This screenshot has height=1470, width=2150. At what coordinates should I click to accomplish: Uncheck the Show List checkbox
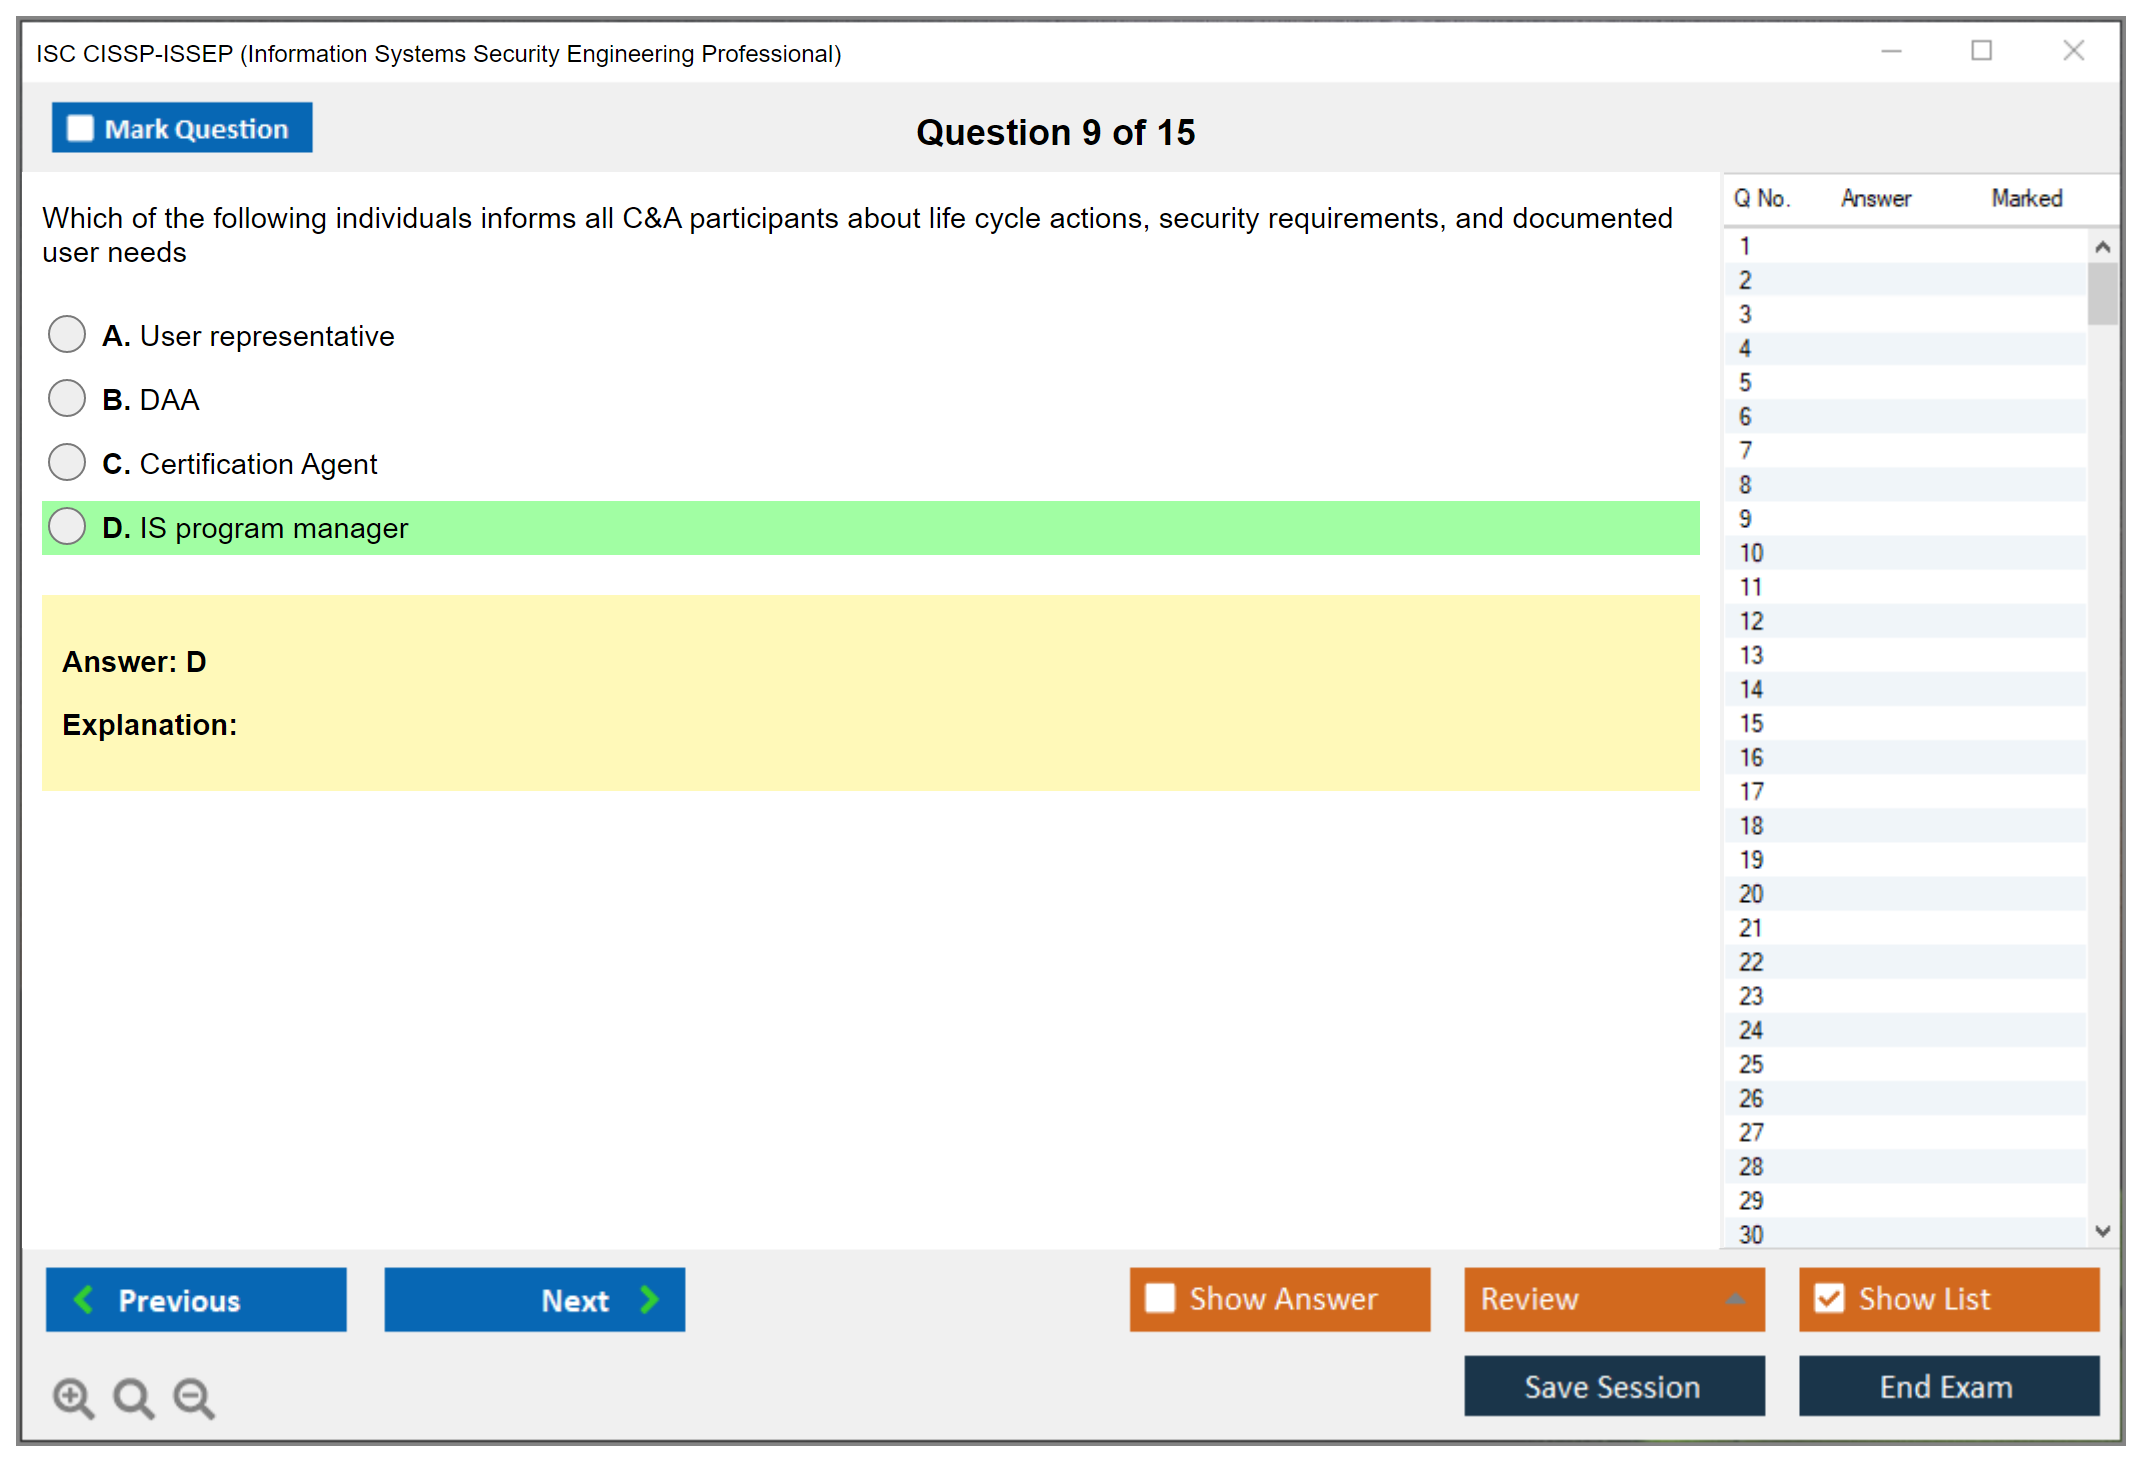[x=1829, y=1298]
